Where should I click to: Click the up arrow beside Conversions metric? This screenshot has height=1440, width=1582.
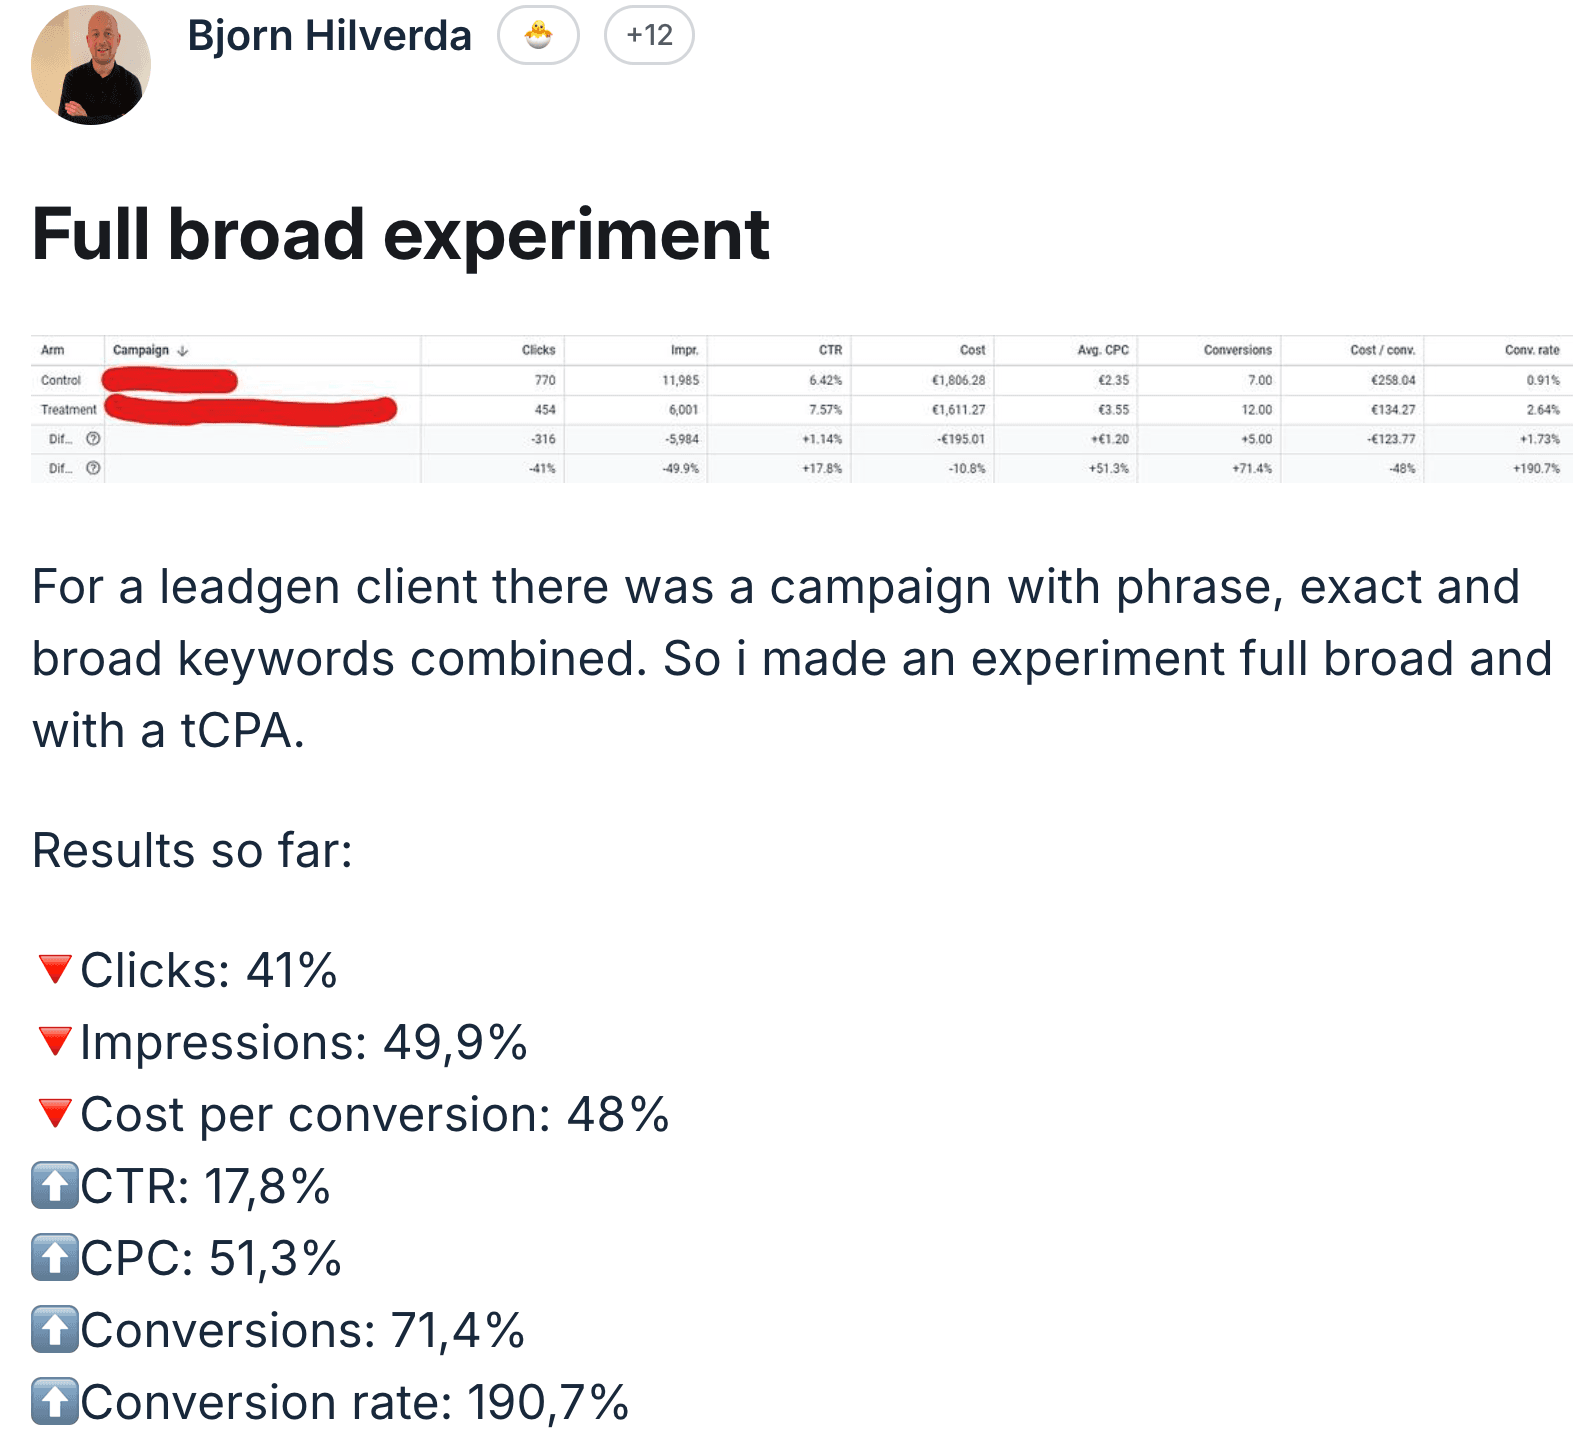(53, 1331)
